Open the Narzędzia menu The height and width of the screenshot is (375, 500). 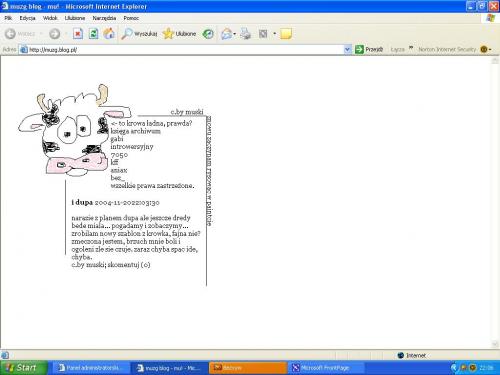coord(104,18)
